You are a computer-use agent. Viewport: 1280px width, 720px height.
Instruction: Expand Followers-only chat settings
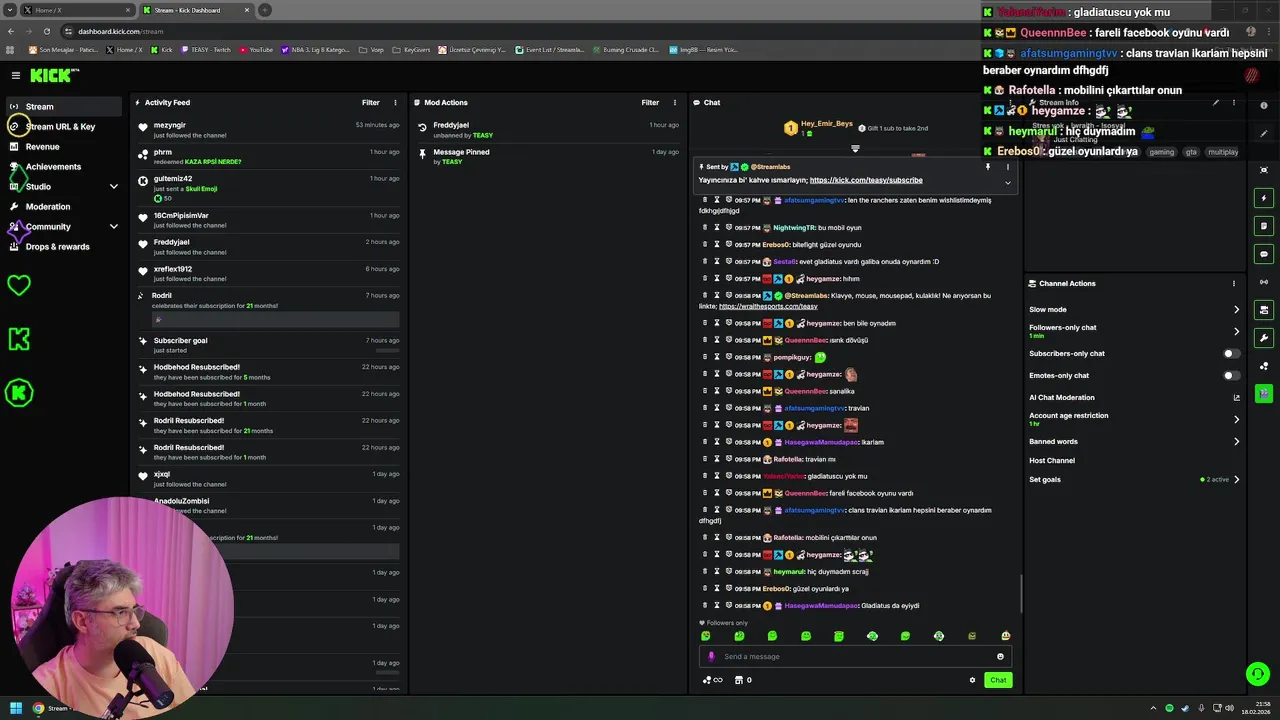[x=1236, y=331]
